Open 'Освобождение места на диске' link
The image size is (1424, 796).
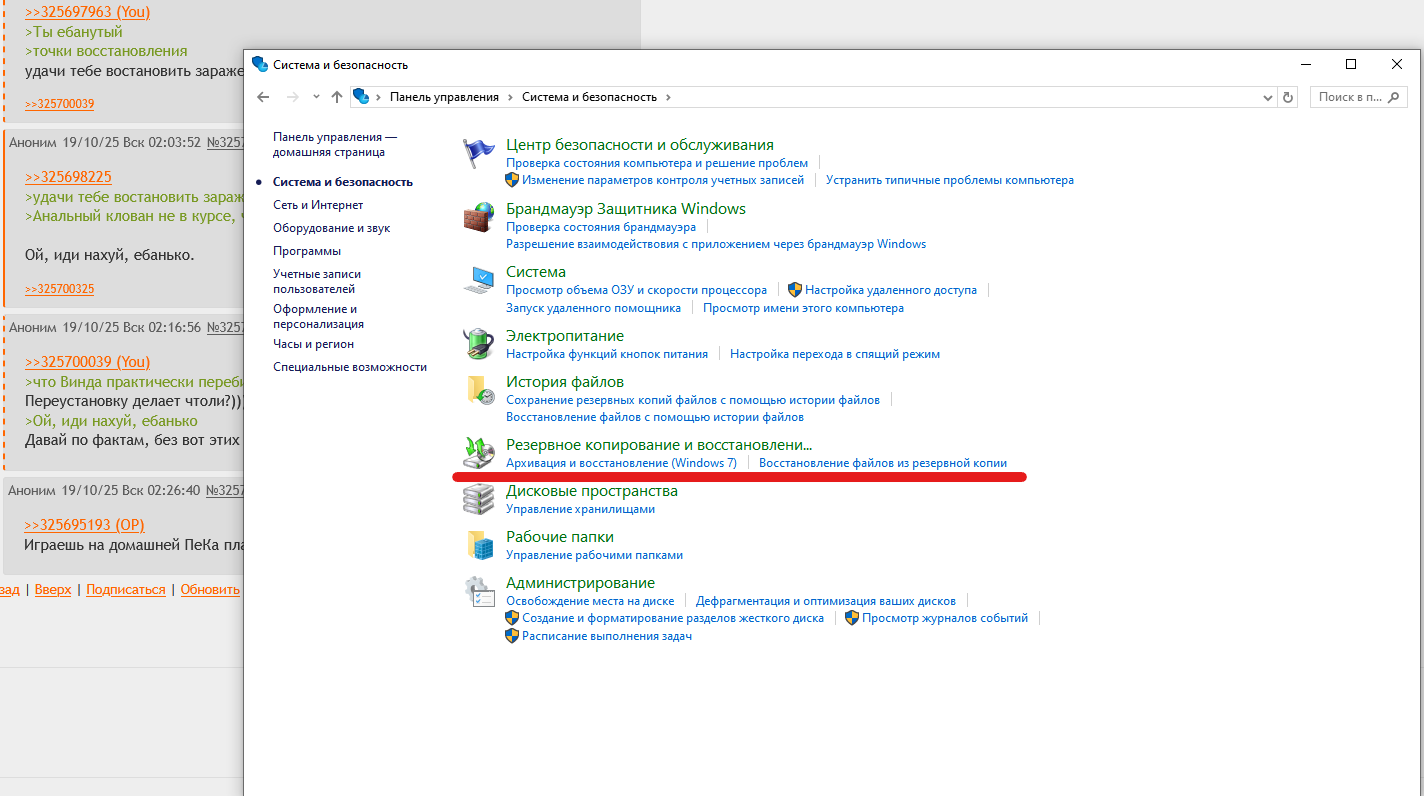(x=590, y=601)
